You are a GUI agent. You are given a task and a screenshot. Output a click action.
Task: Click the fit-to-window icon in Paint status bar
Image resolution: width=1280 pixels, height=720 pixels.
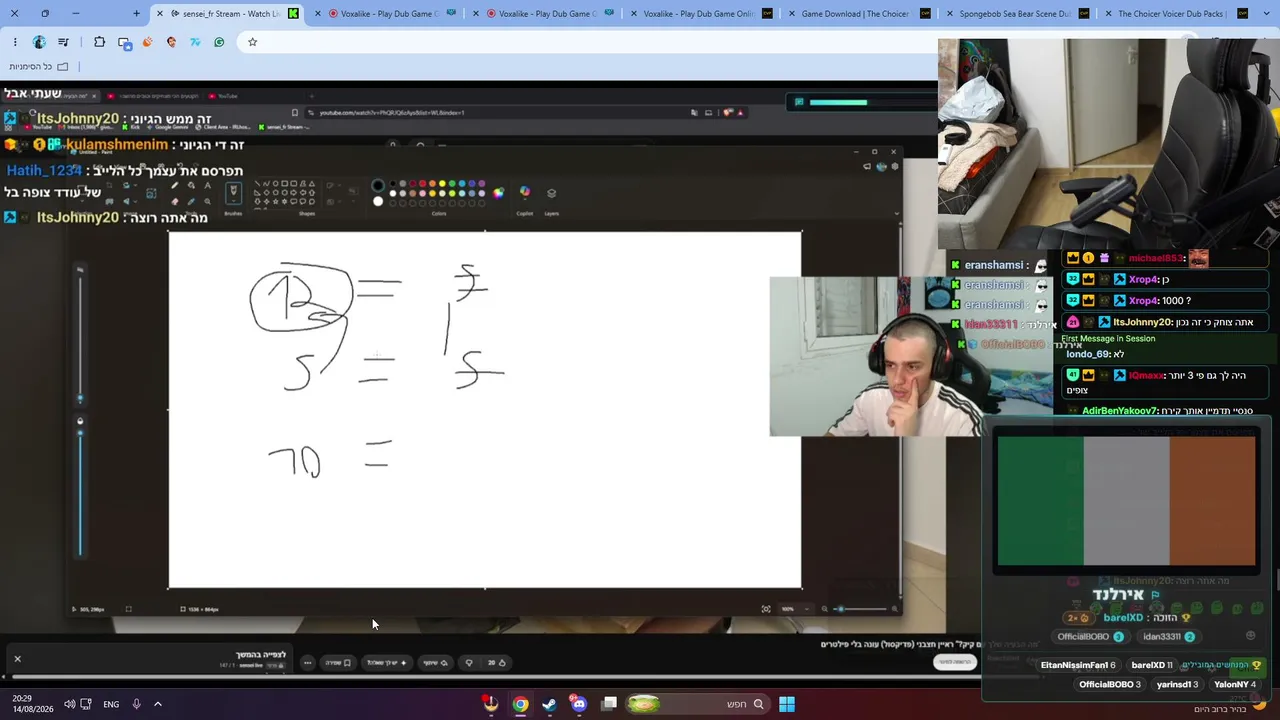click(766, 609)
